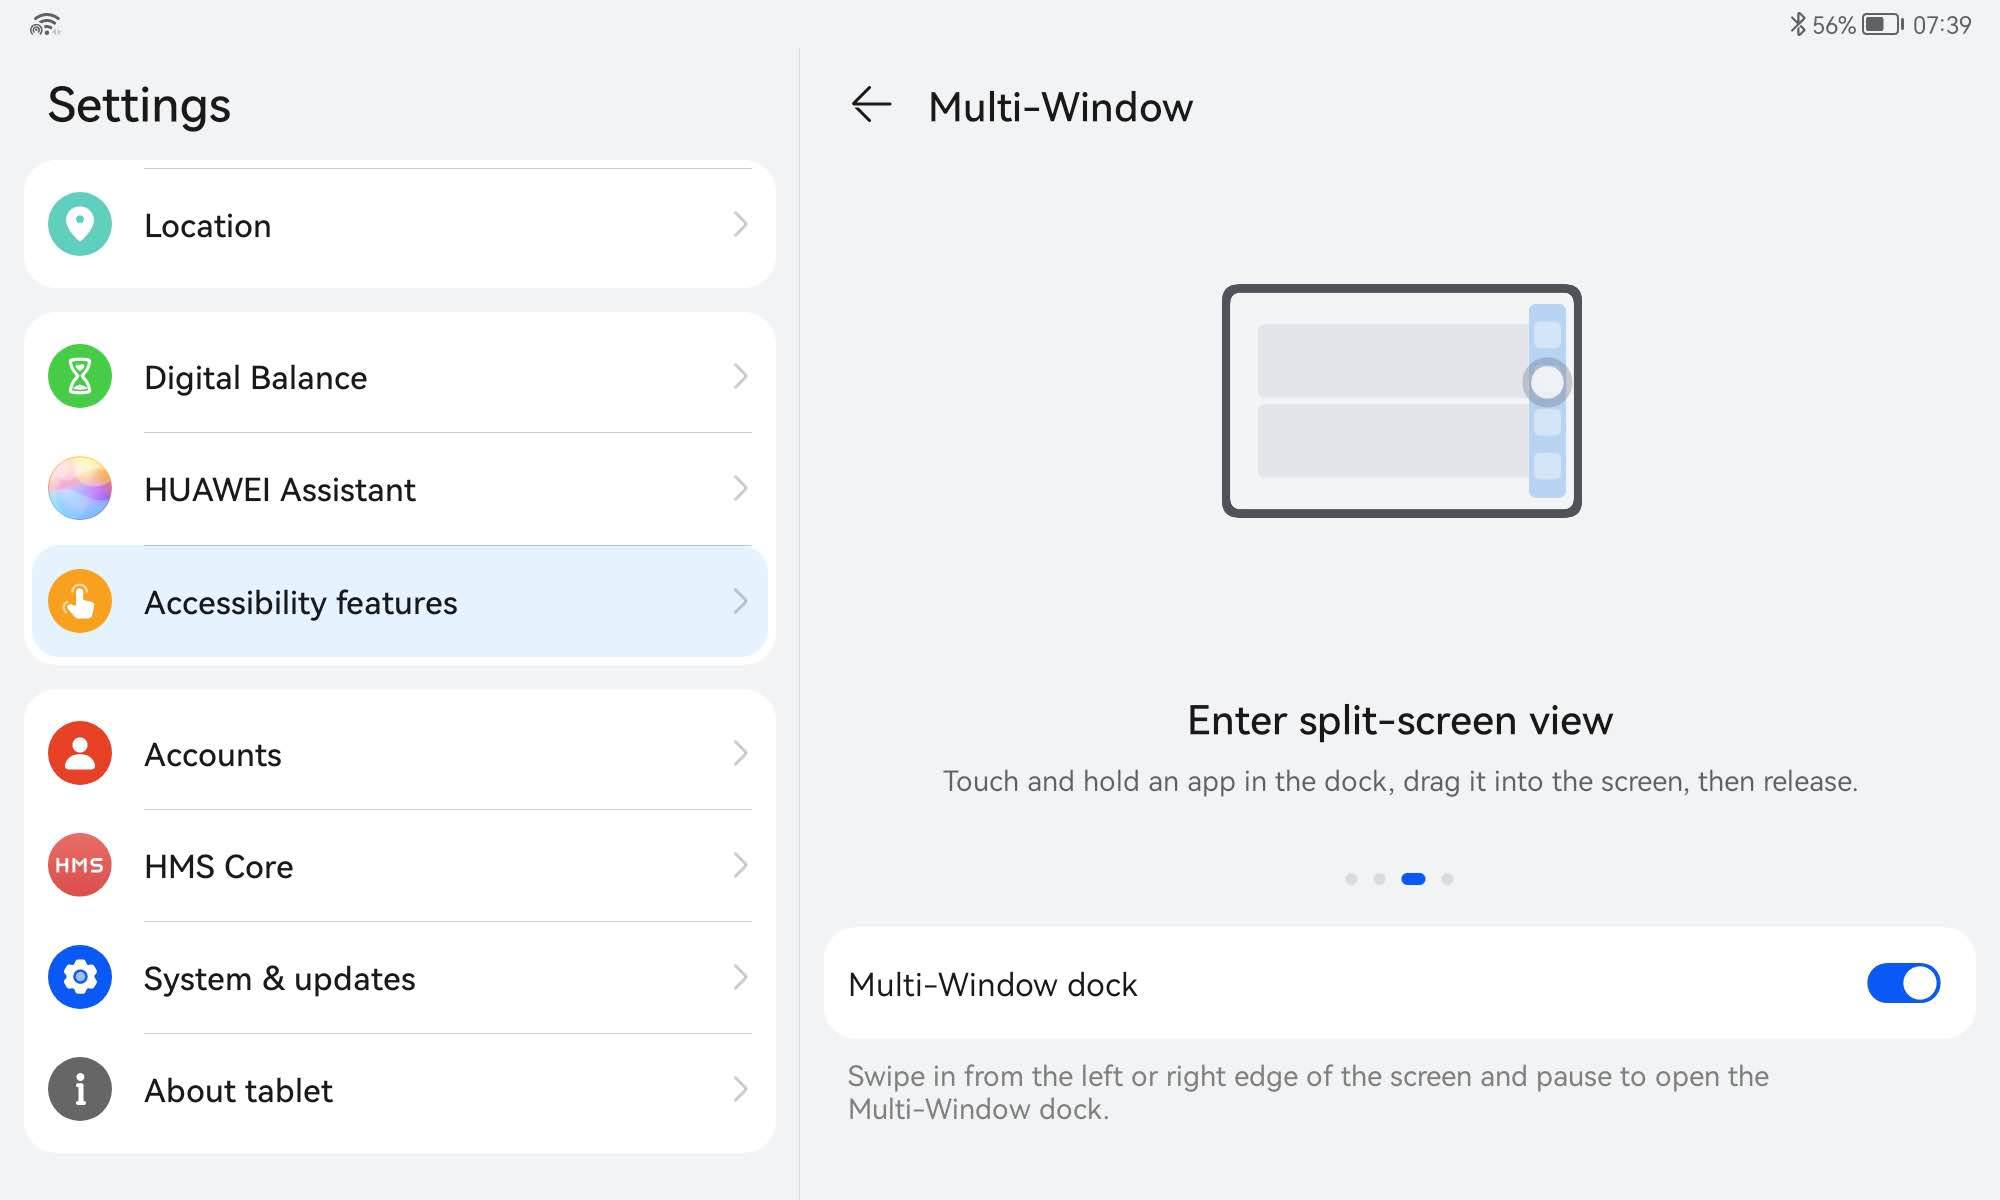Select the HUAWEI Assistant label
This screenshot has height=1200, width=2000.
click(280, 490)
